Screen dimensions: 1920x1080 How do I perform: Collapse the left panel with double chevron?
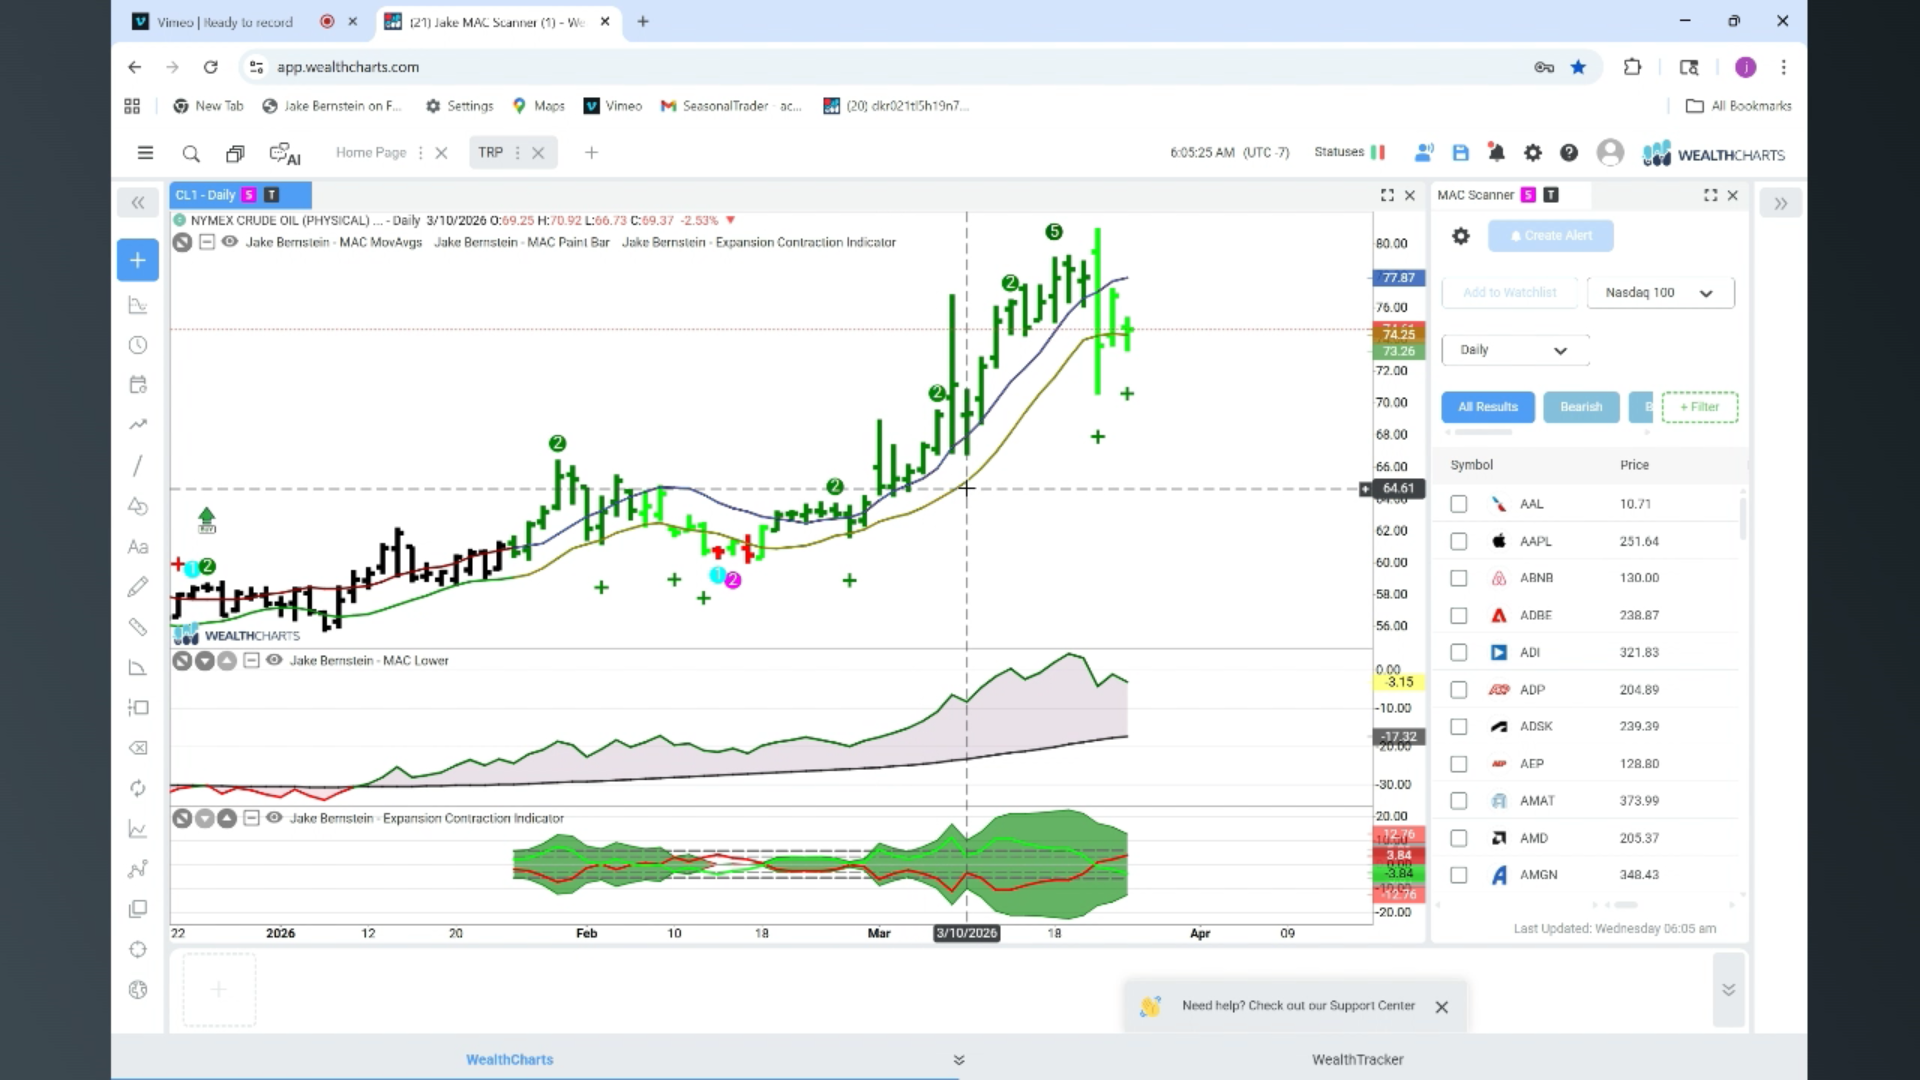(138, 203)
